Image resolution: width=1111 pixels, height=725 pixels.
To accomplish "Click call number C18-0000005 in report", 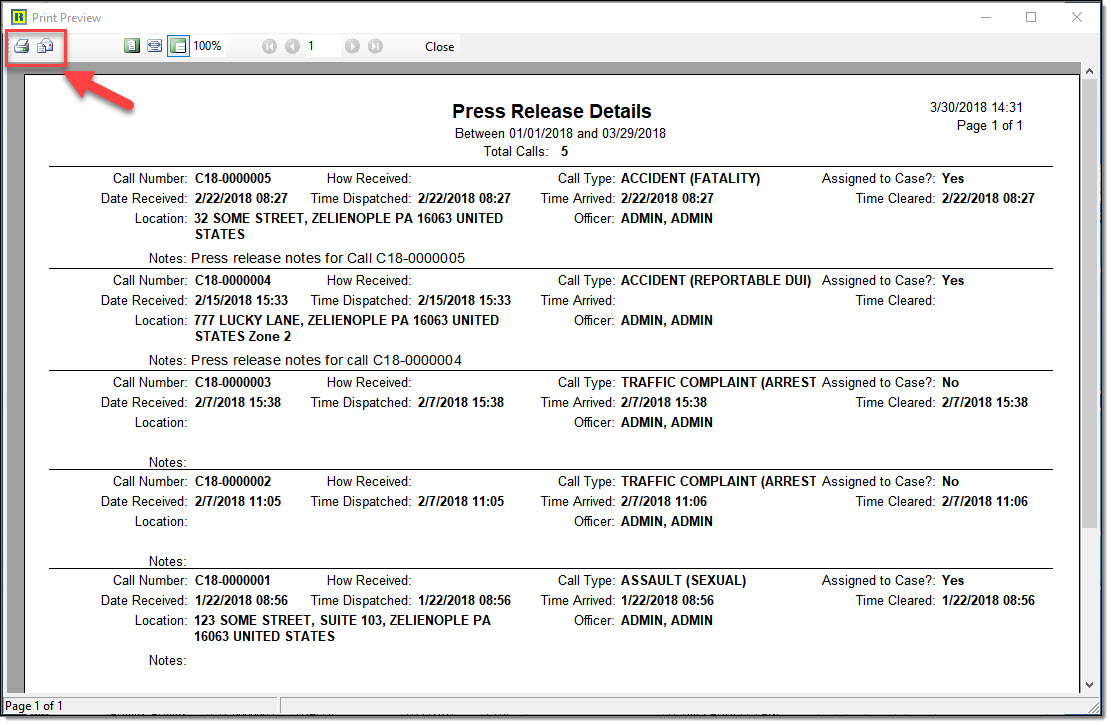I will 232,179.
